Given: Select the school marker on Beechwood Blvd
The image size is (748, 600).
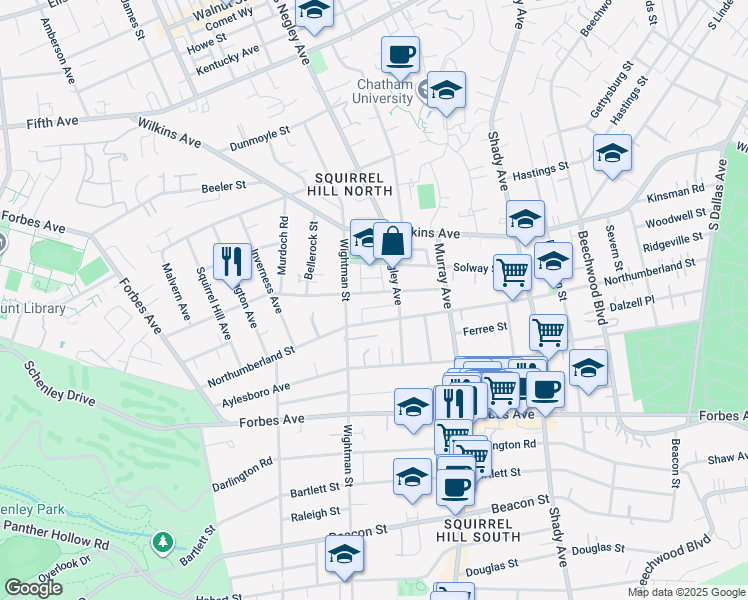Looking at the screenshot, I should (x=589, y=372).
